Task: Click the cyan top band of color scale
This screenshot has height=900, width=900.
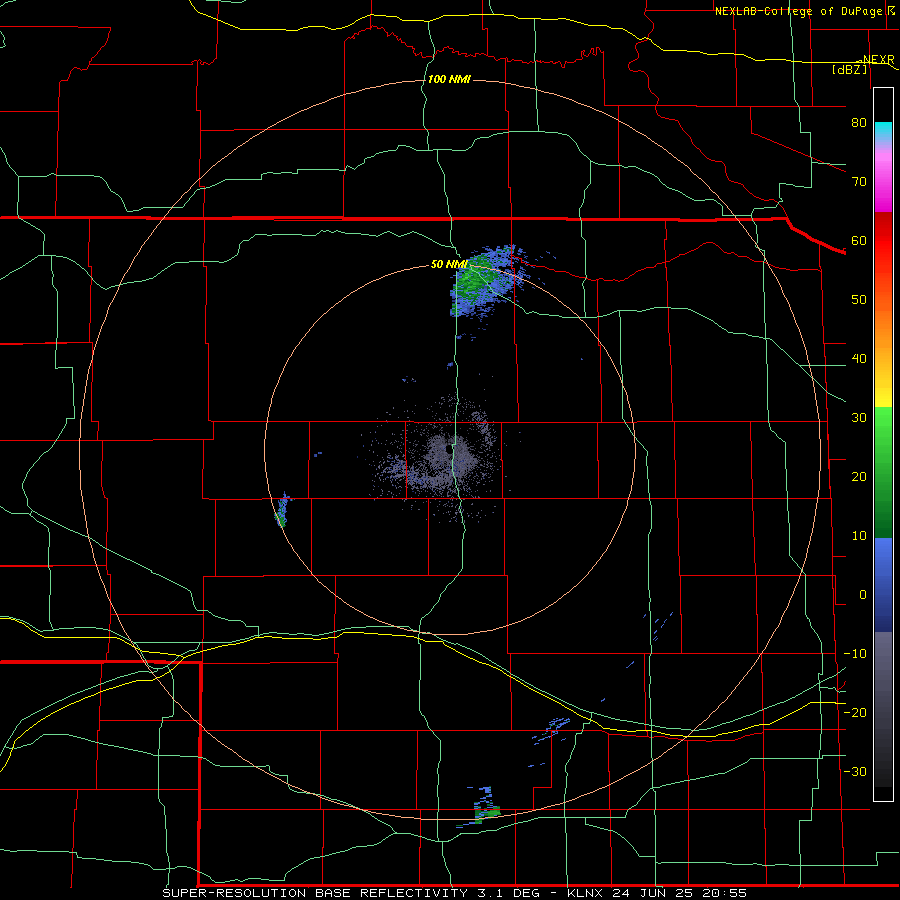Action: (883, 131)
